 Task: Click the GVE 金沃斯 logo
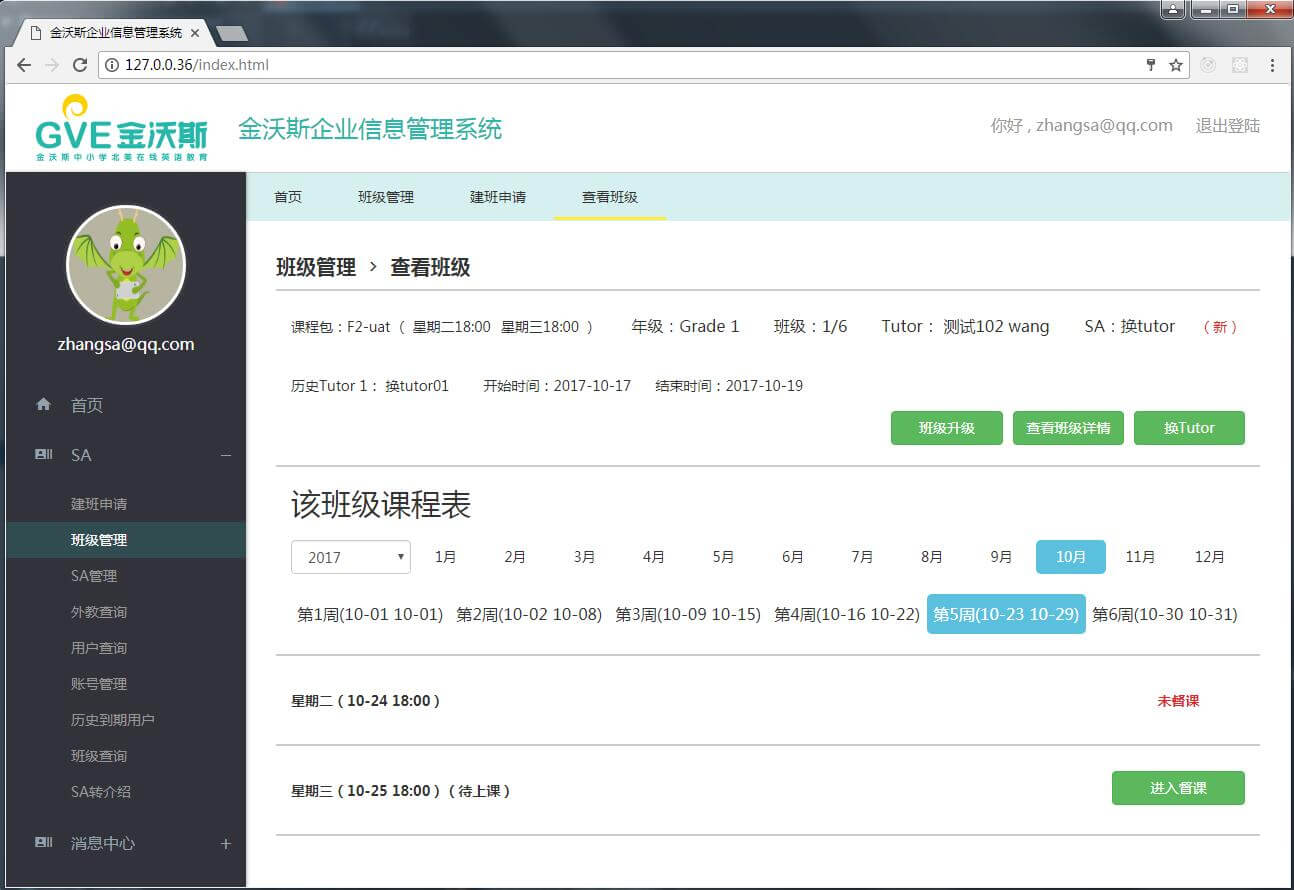coord(122,128)
